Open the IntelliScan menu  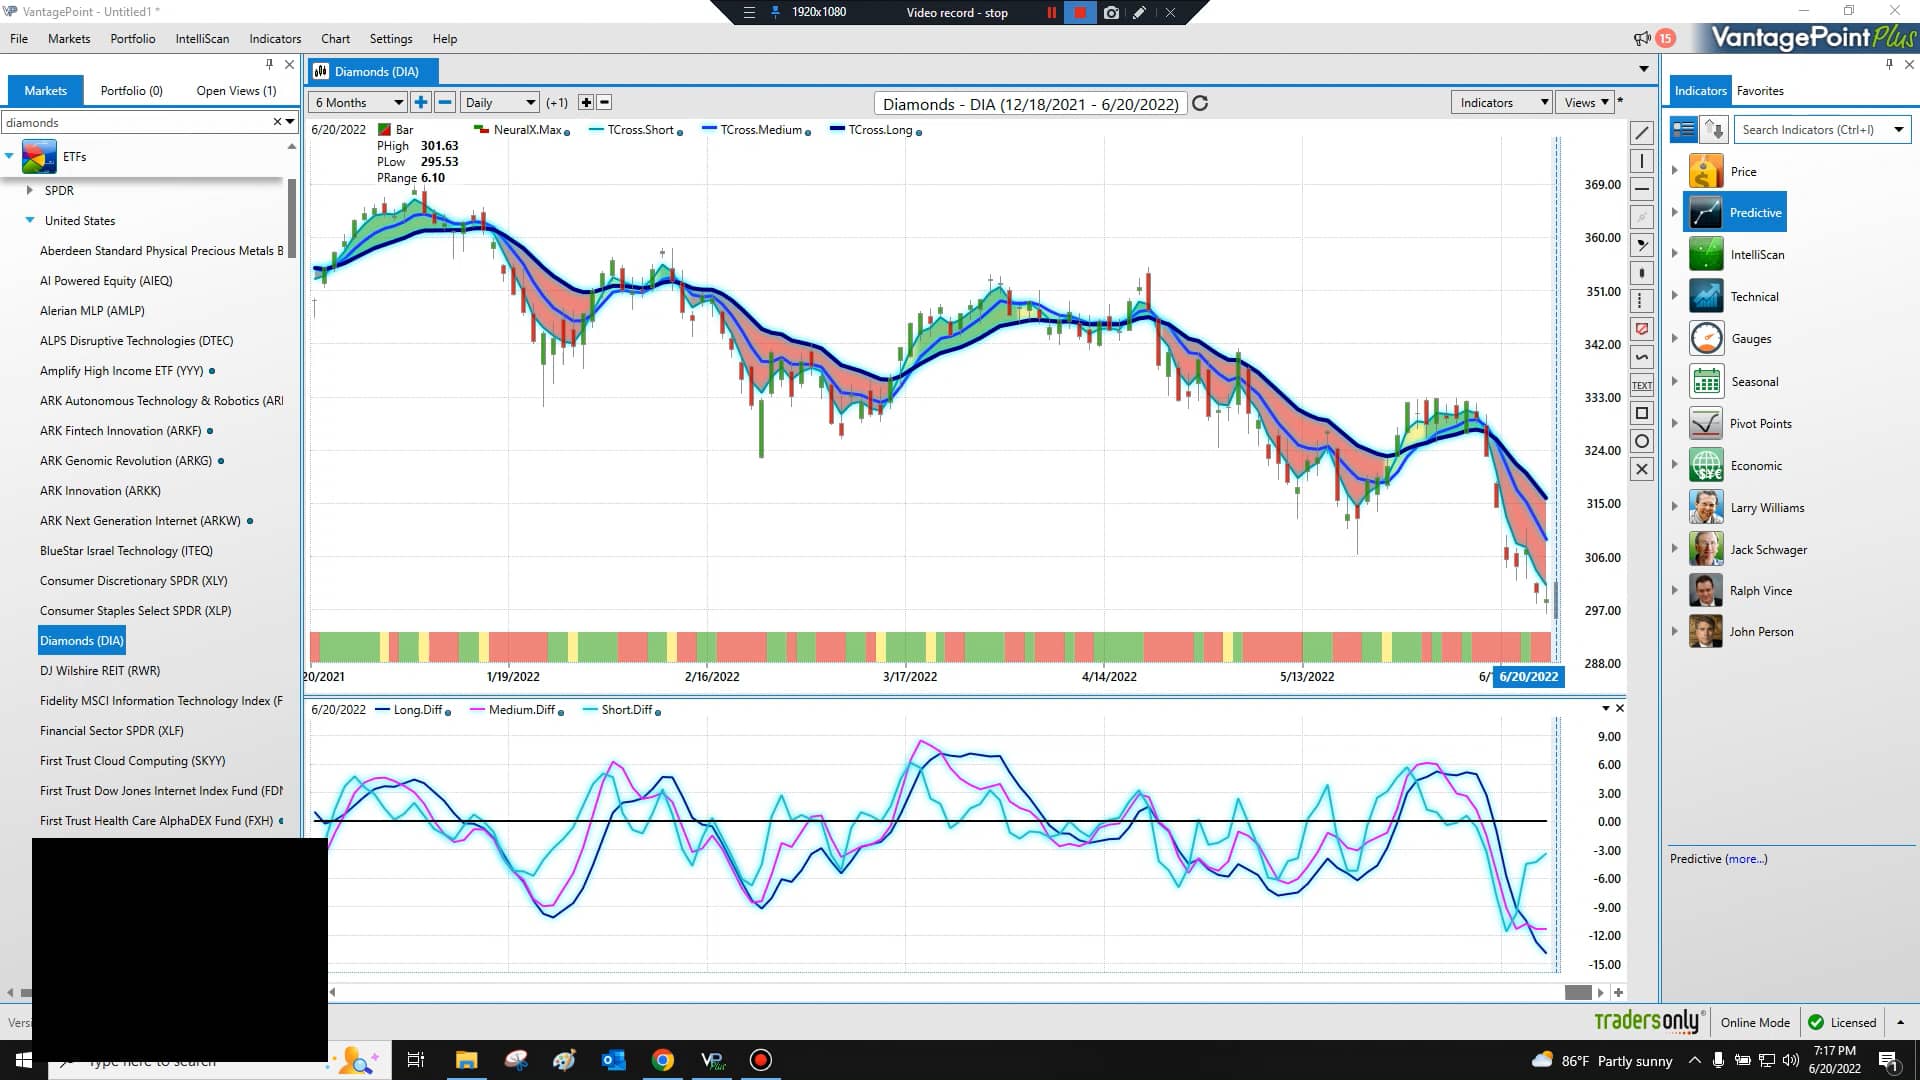click(202, 39)
